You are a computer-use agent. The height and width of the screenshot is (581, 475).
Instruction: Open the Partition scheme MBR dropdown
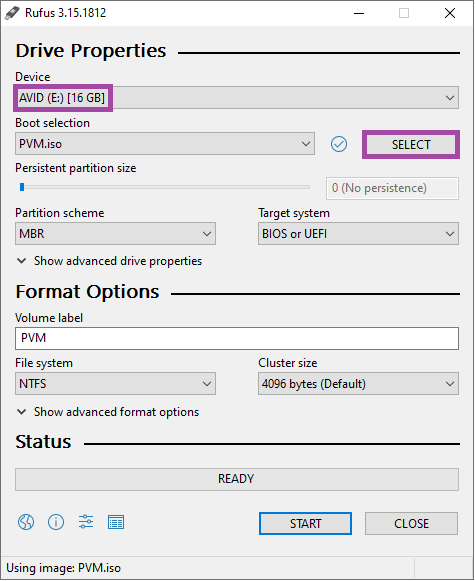115,234
